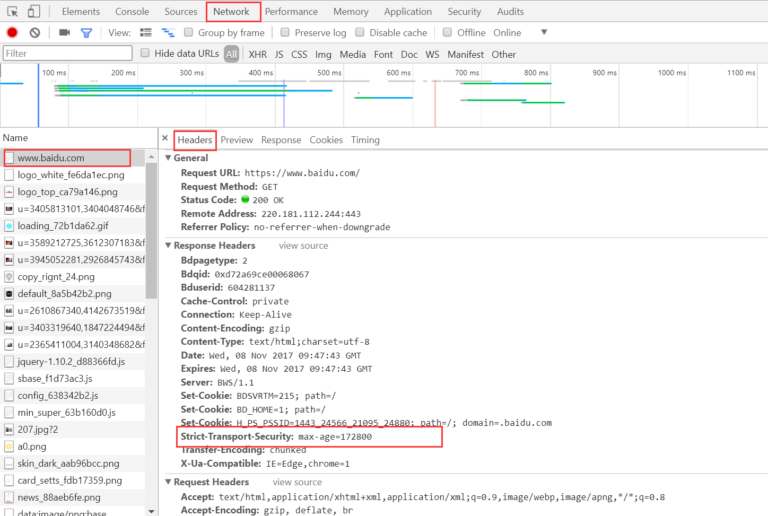768x516 pixels.
Task: Click icon of u=2610867340 image request
Action: pos(9,311)
